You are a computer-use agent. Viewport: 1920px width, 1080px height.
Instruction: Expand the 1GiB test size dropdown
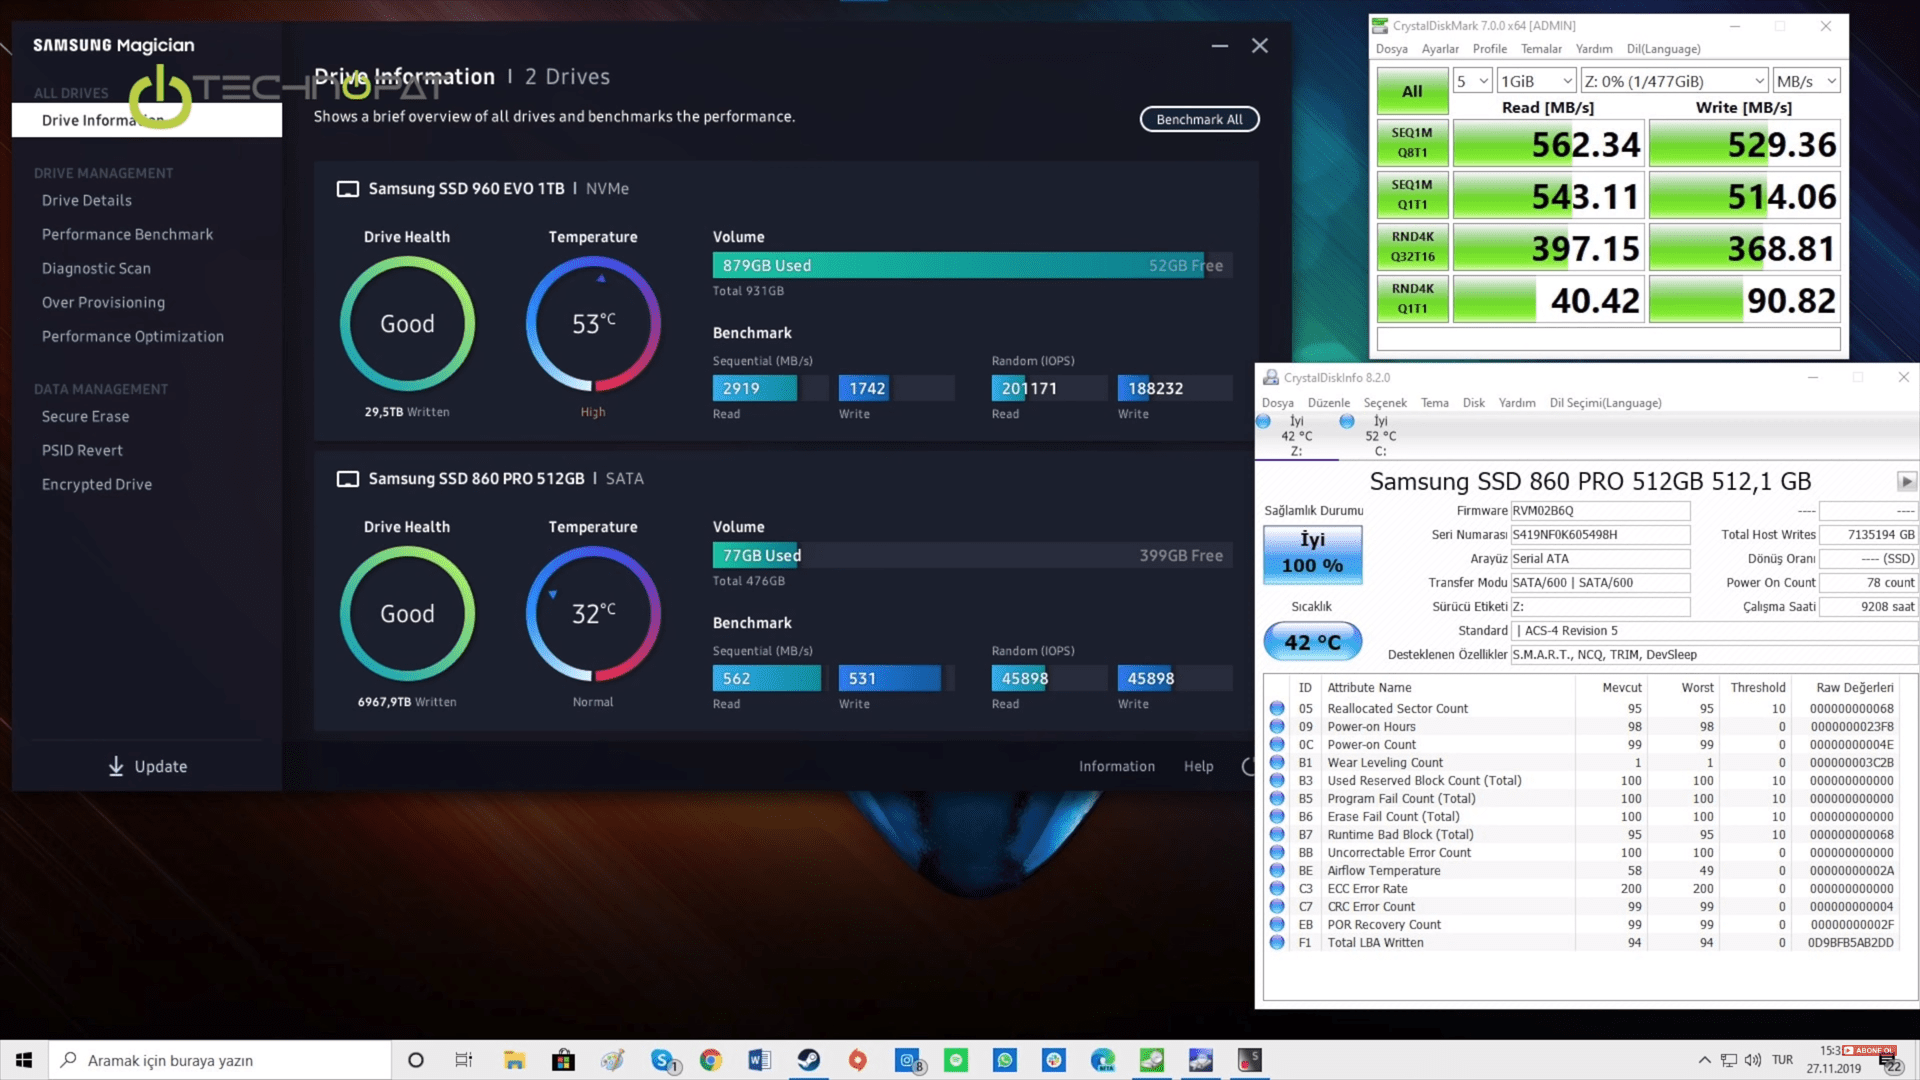[x=1537, y=81]
